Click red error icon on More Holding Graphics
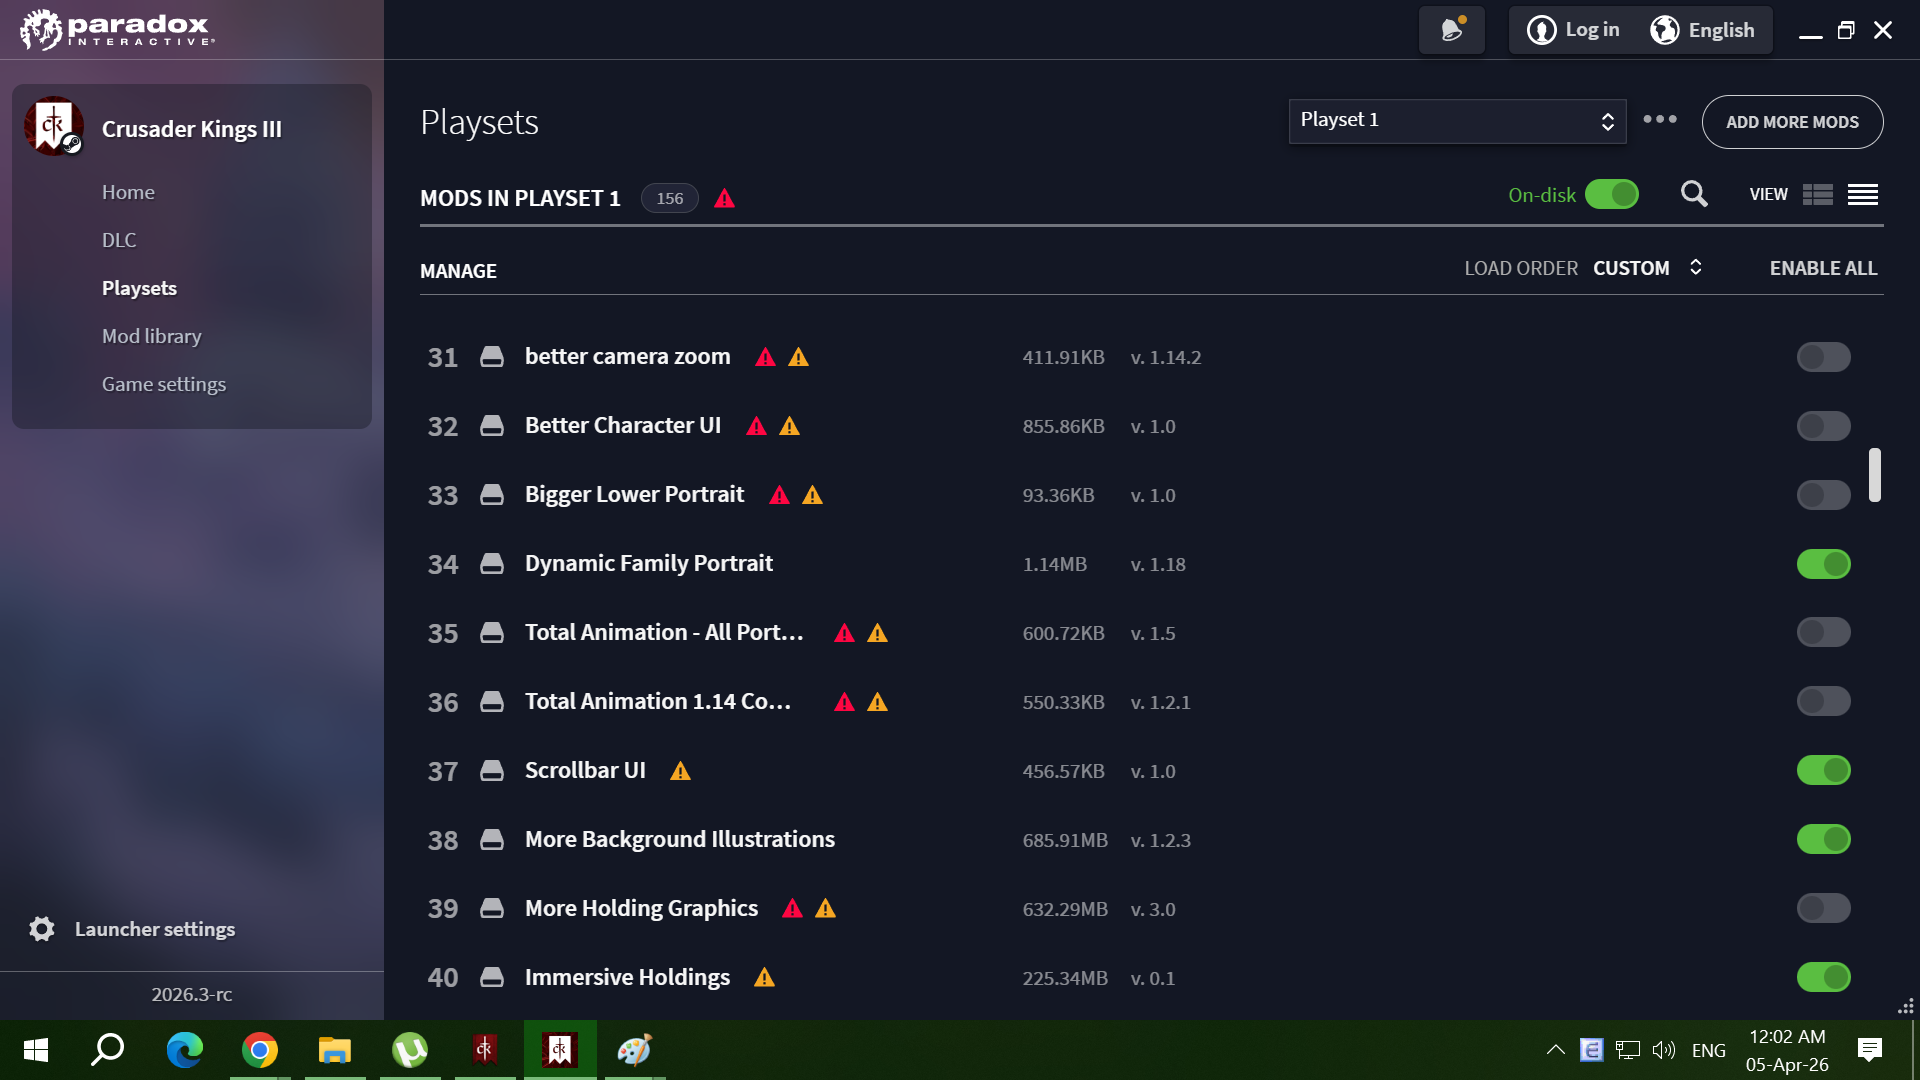Screen dimensions: 1920x1080 (x=793, y=909)
